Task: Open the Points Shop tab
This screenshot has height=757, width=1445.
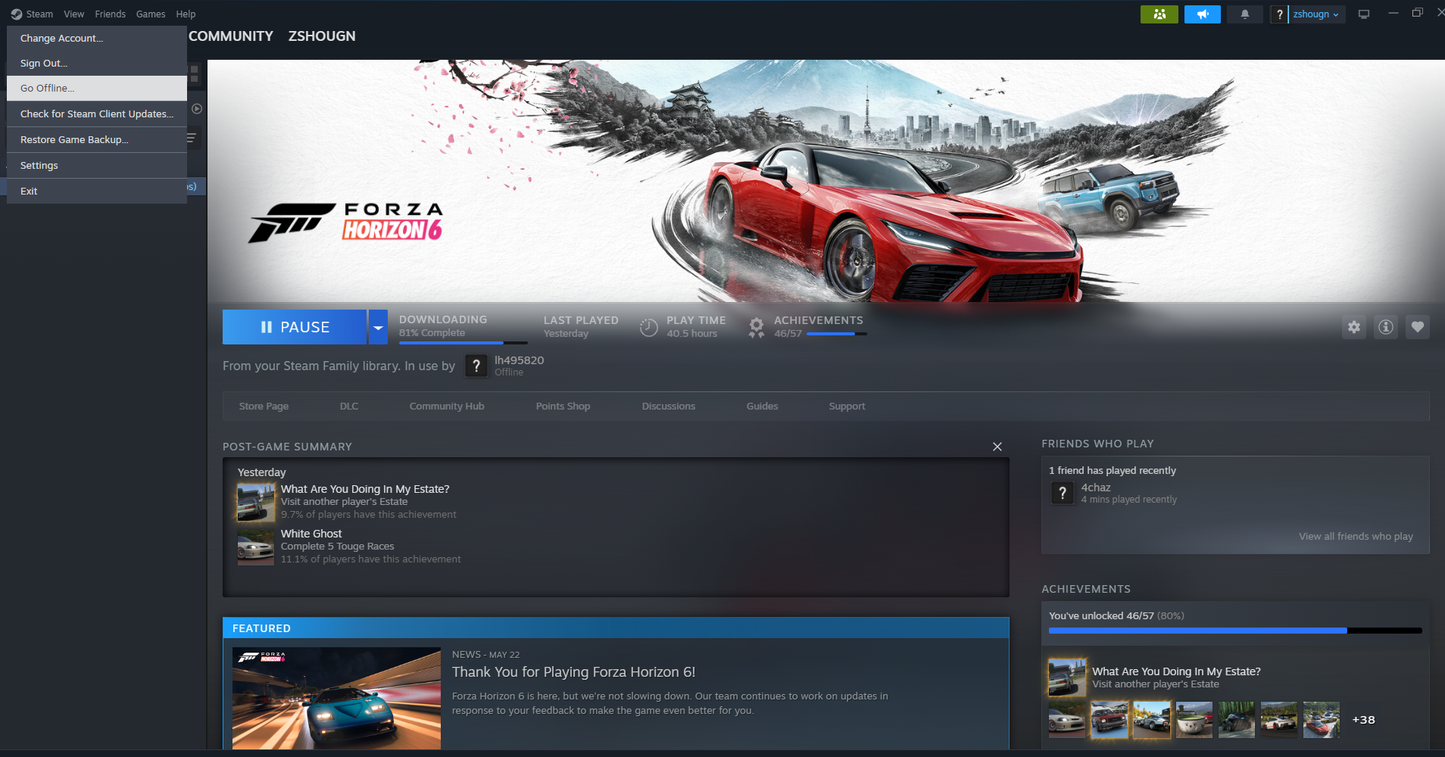Action: click(x=563, y=406)
